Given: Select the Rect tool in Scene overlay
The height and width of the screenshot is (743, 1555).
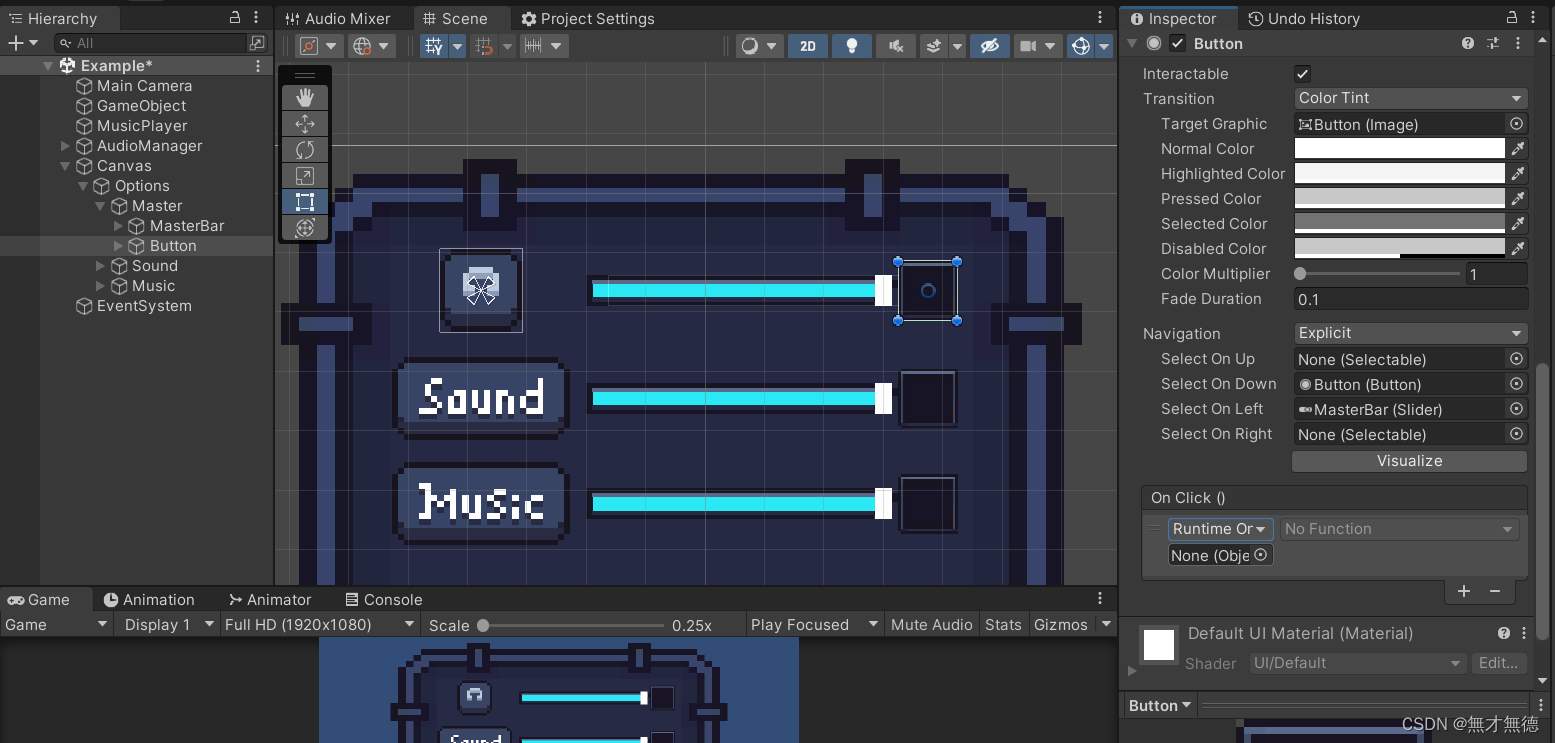Looking at the screenshot, I should (305, 202).
